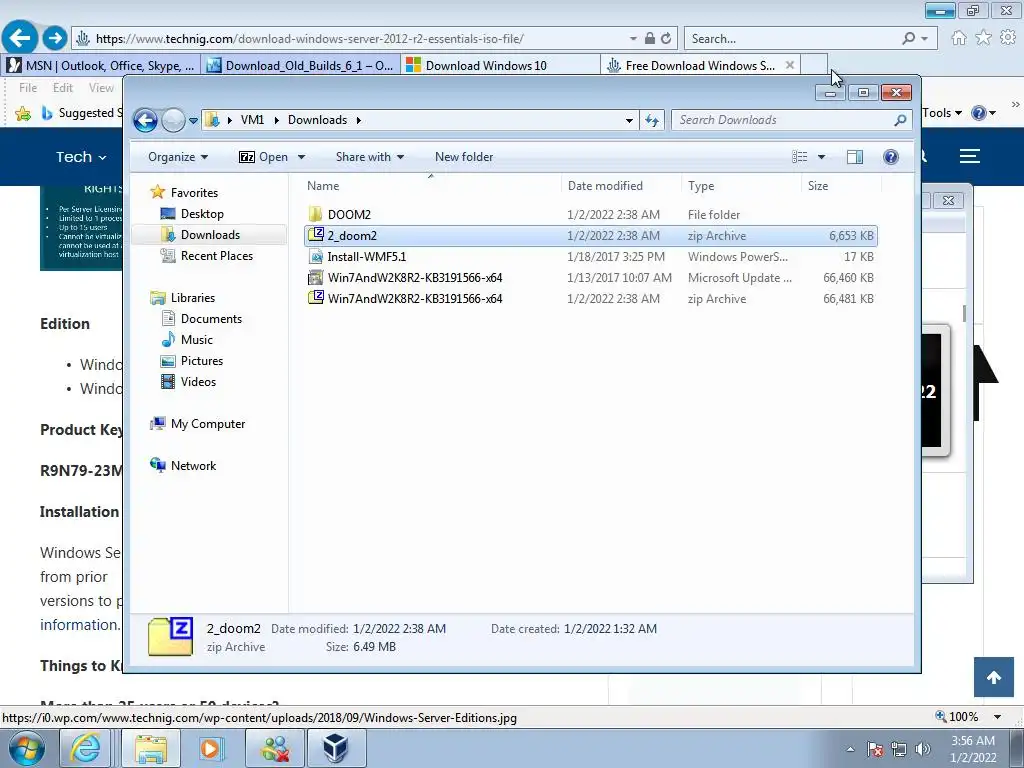Select the Install-WMF5.1 PowerShell script icon
Viewport: 1024px width, 768px height.
[x=315, y=257]
